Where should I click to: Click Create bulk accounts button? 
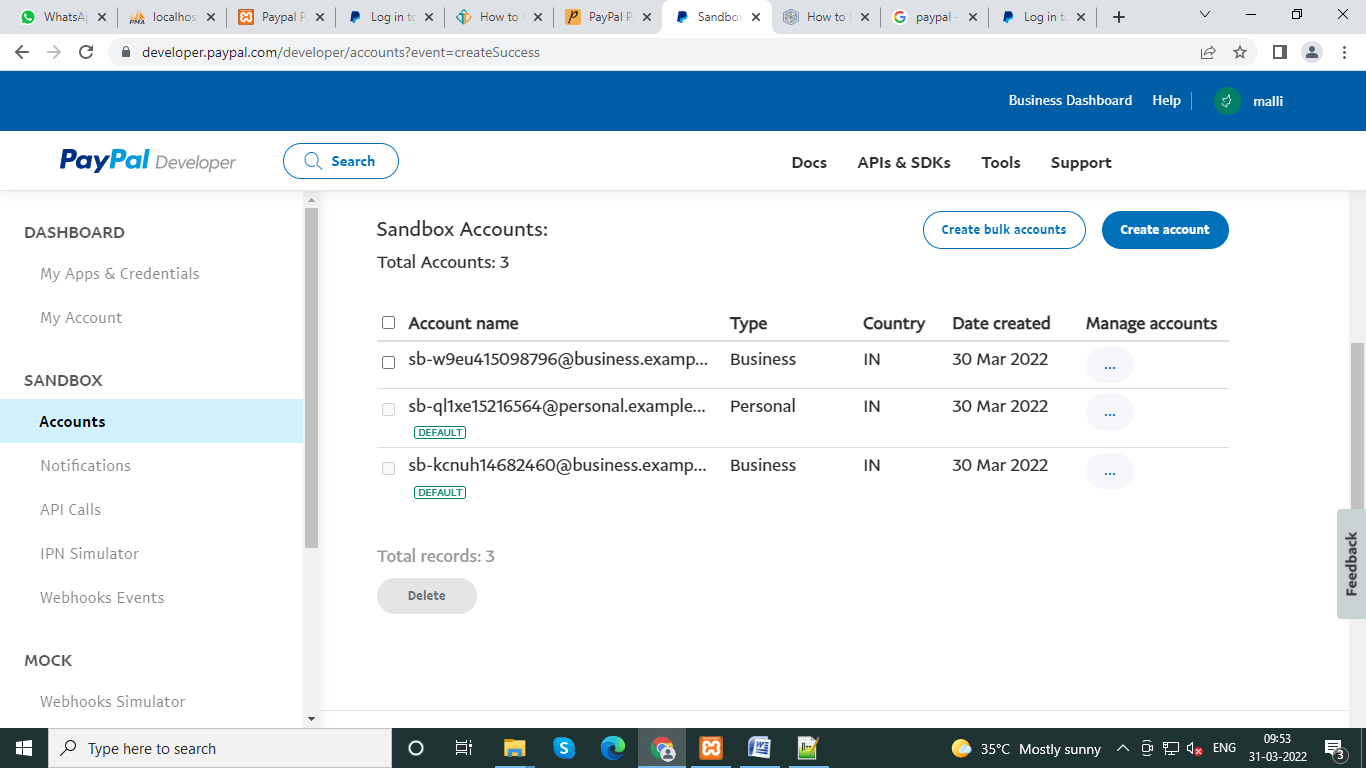1003,230
